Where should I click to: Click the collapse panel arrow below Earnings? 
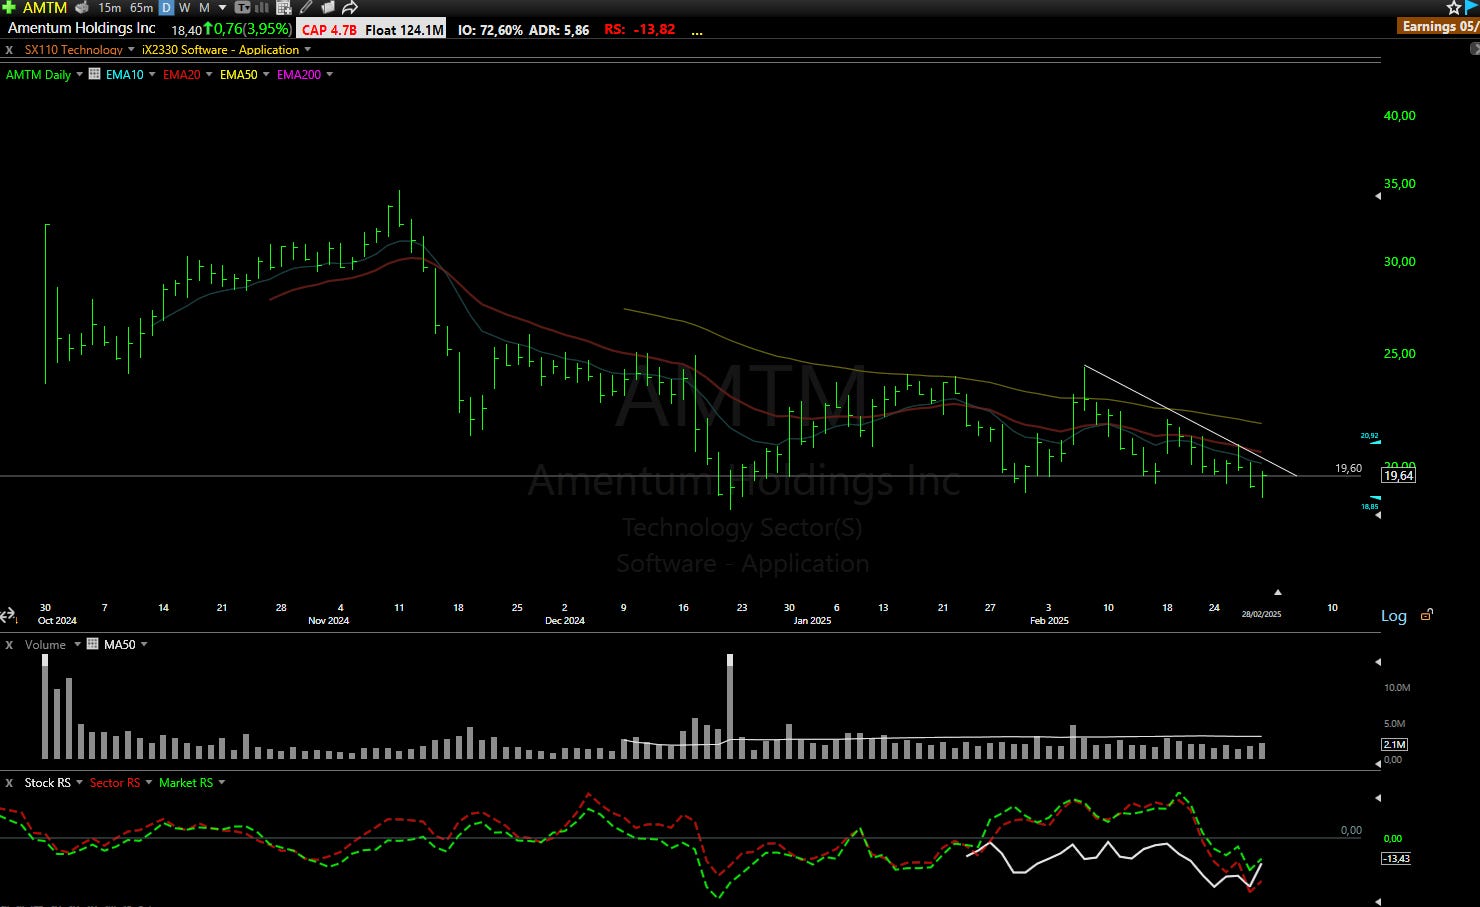tap(1474, 48)
